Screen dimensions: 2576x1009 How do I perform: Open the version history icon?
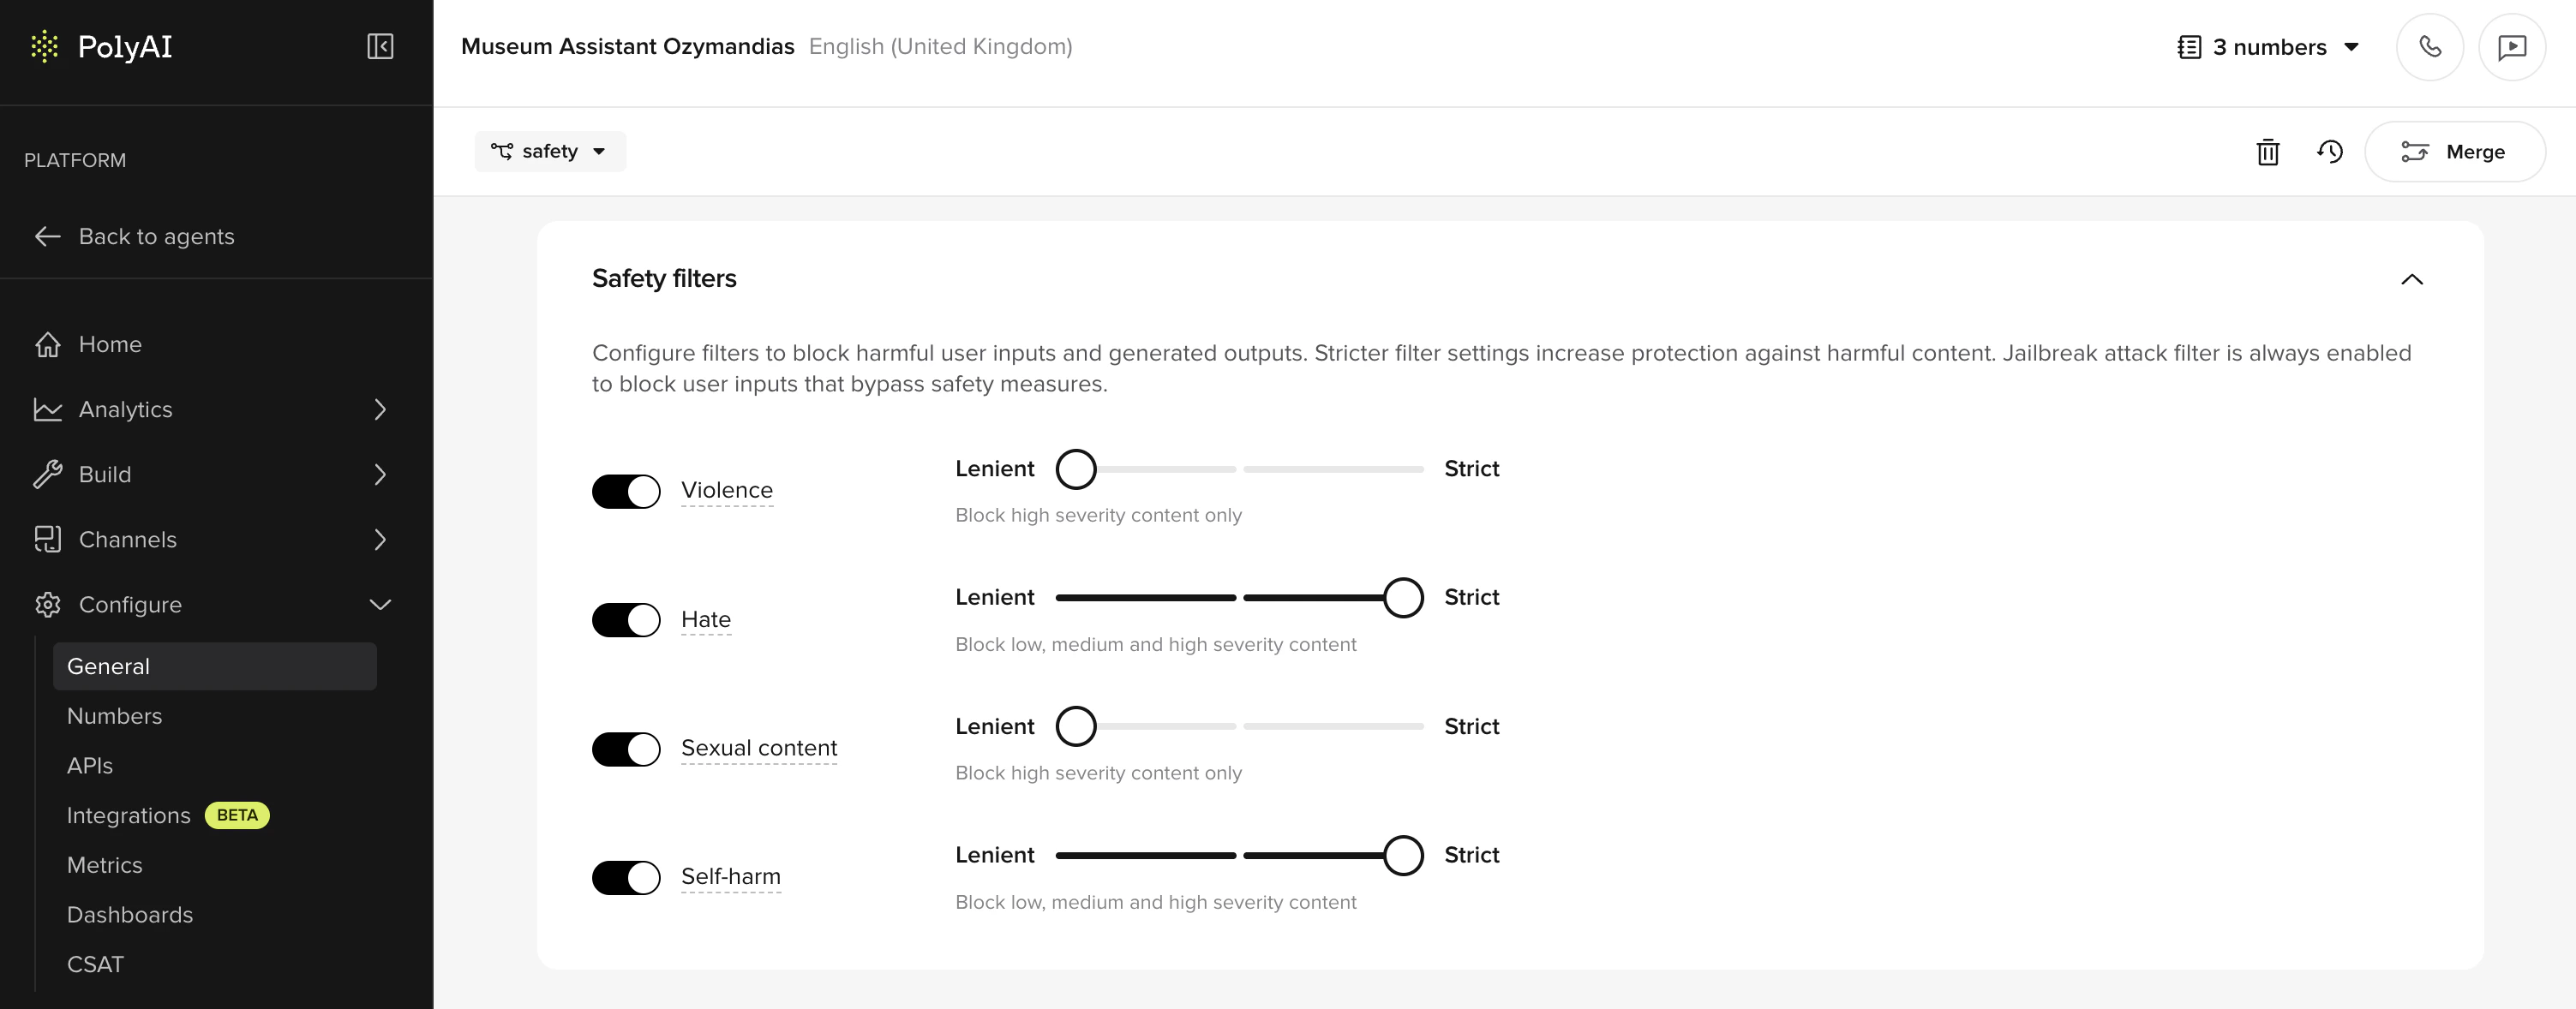tap(2330, 152)
